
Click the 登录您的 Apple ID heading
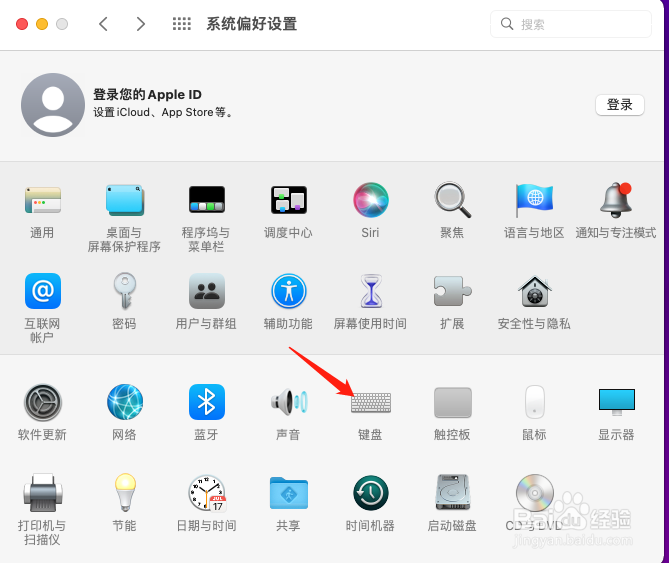click(147, 94)
